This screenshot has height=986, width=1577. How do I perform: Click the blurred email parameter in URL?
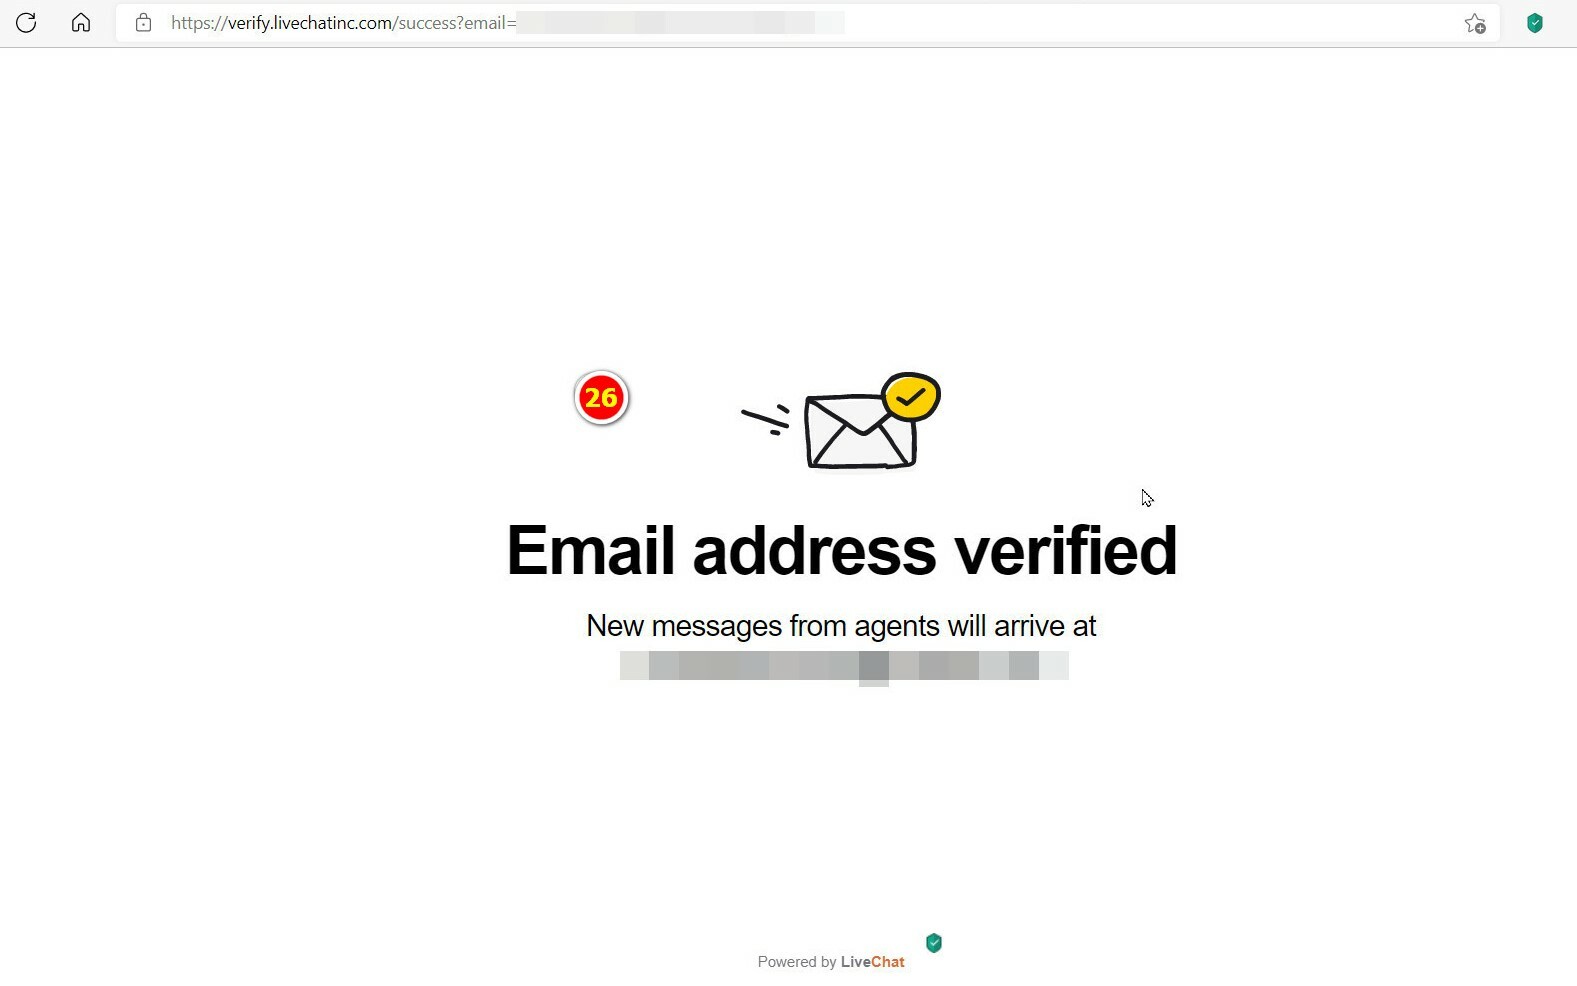point(680,23)
